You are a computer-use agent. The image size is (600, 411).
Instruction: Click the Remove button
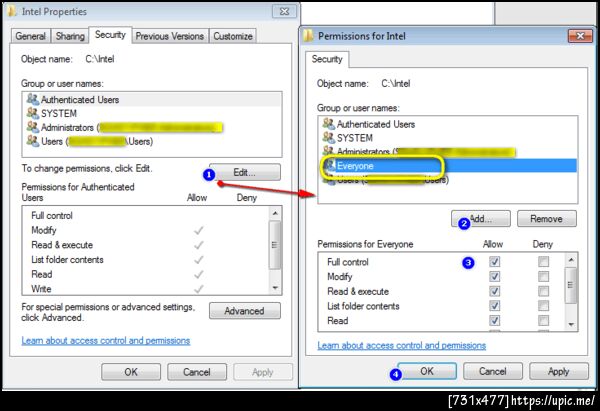point(546,219)
